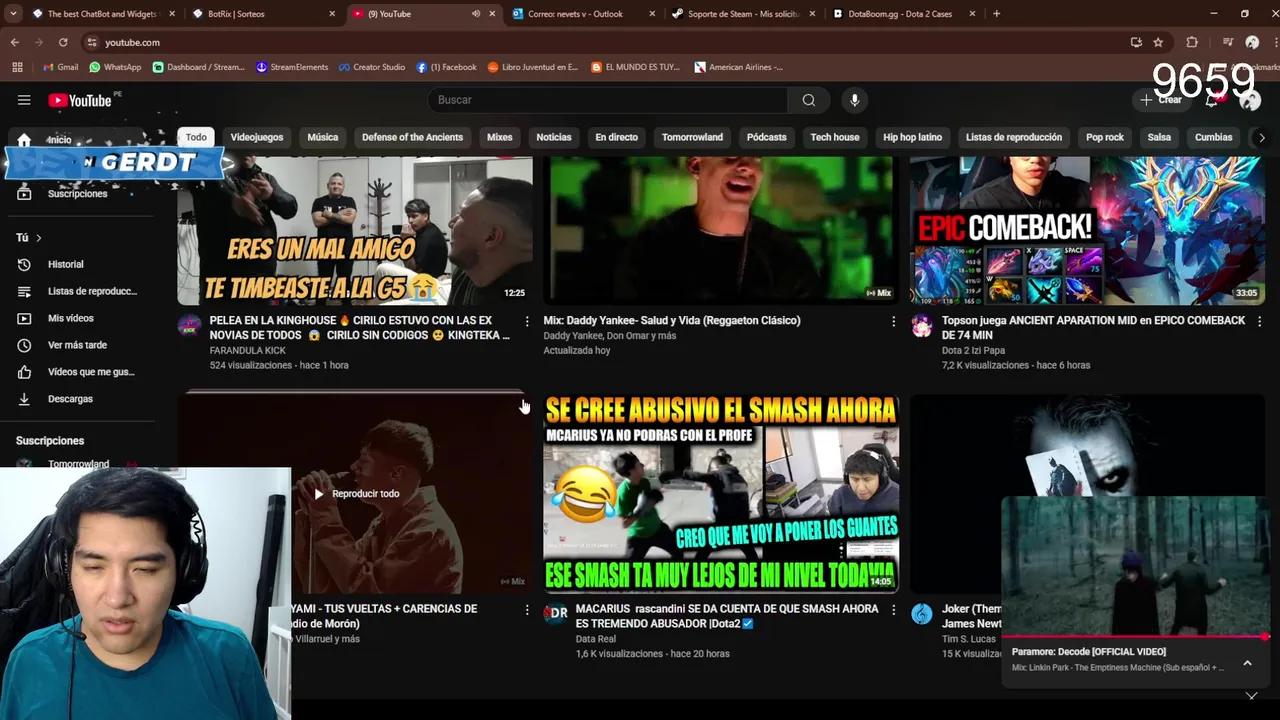Open the YouTube hamburger guide menu

(x=24, y=100)
